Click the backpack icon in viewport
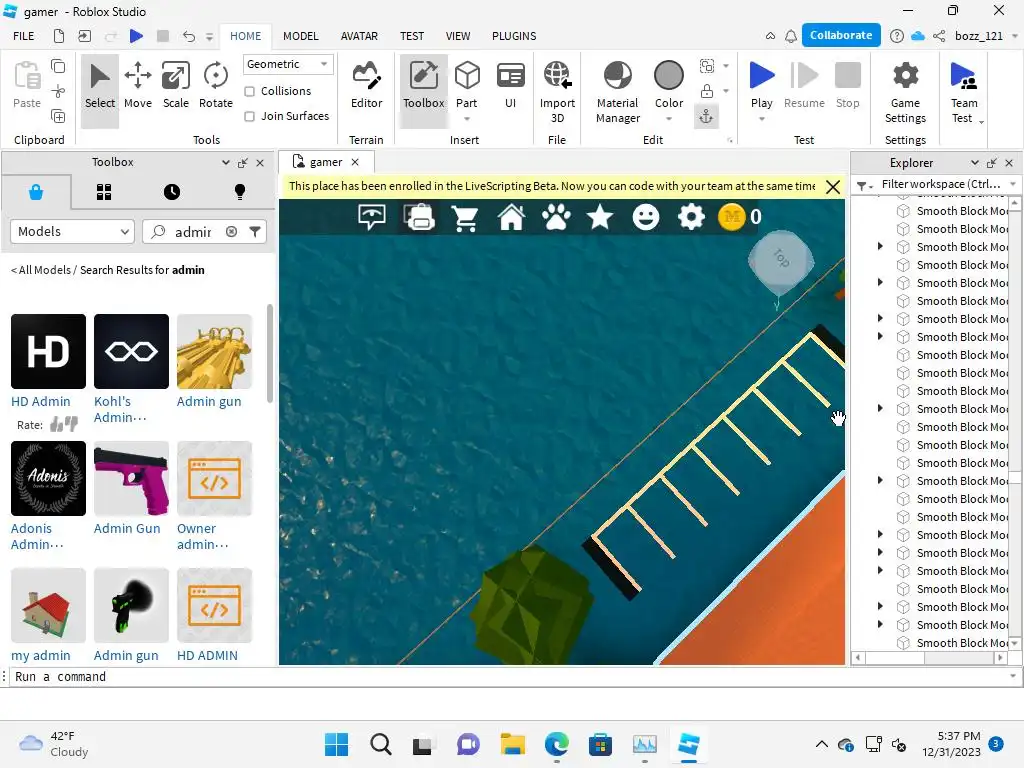1024x768 pixels. coord(420,217)
